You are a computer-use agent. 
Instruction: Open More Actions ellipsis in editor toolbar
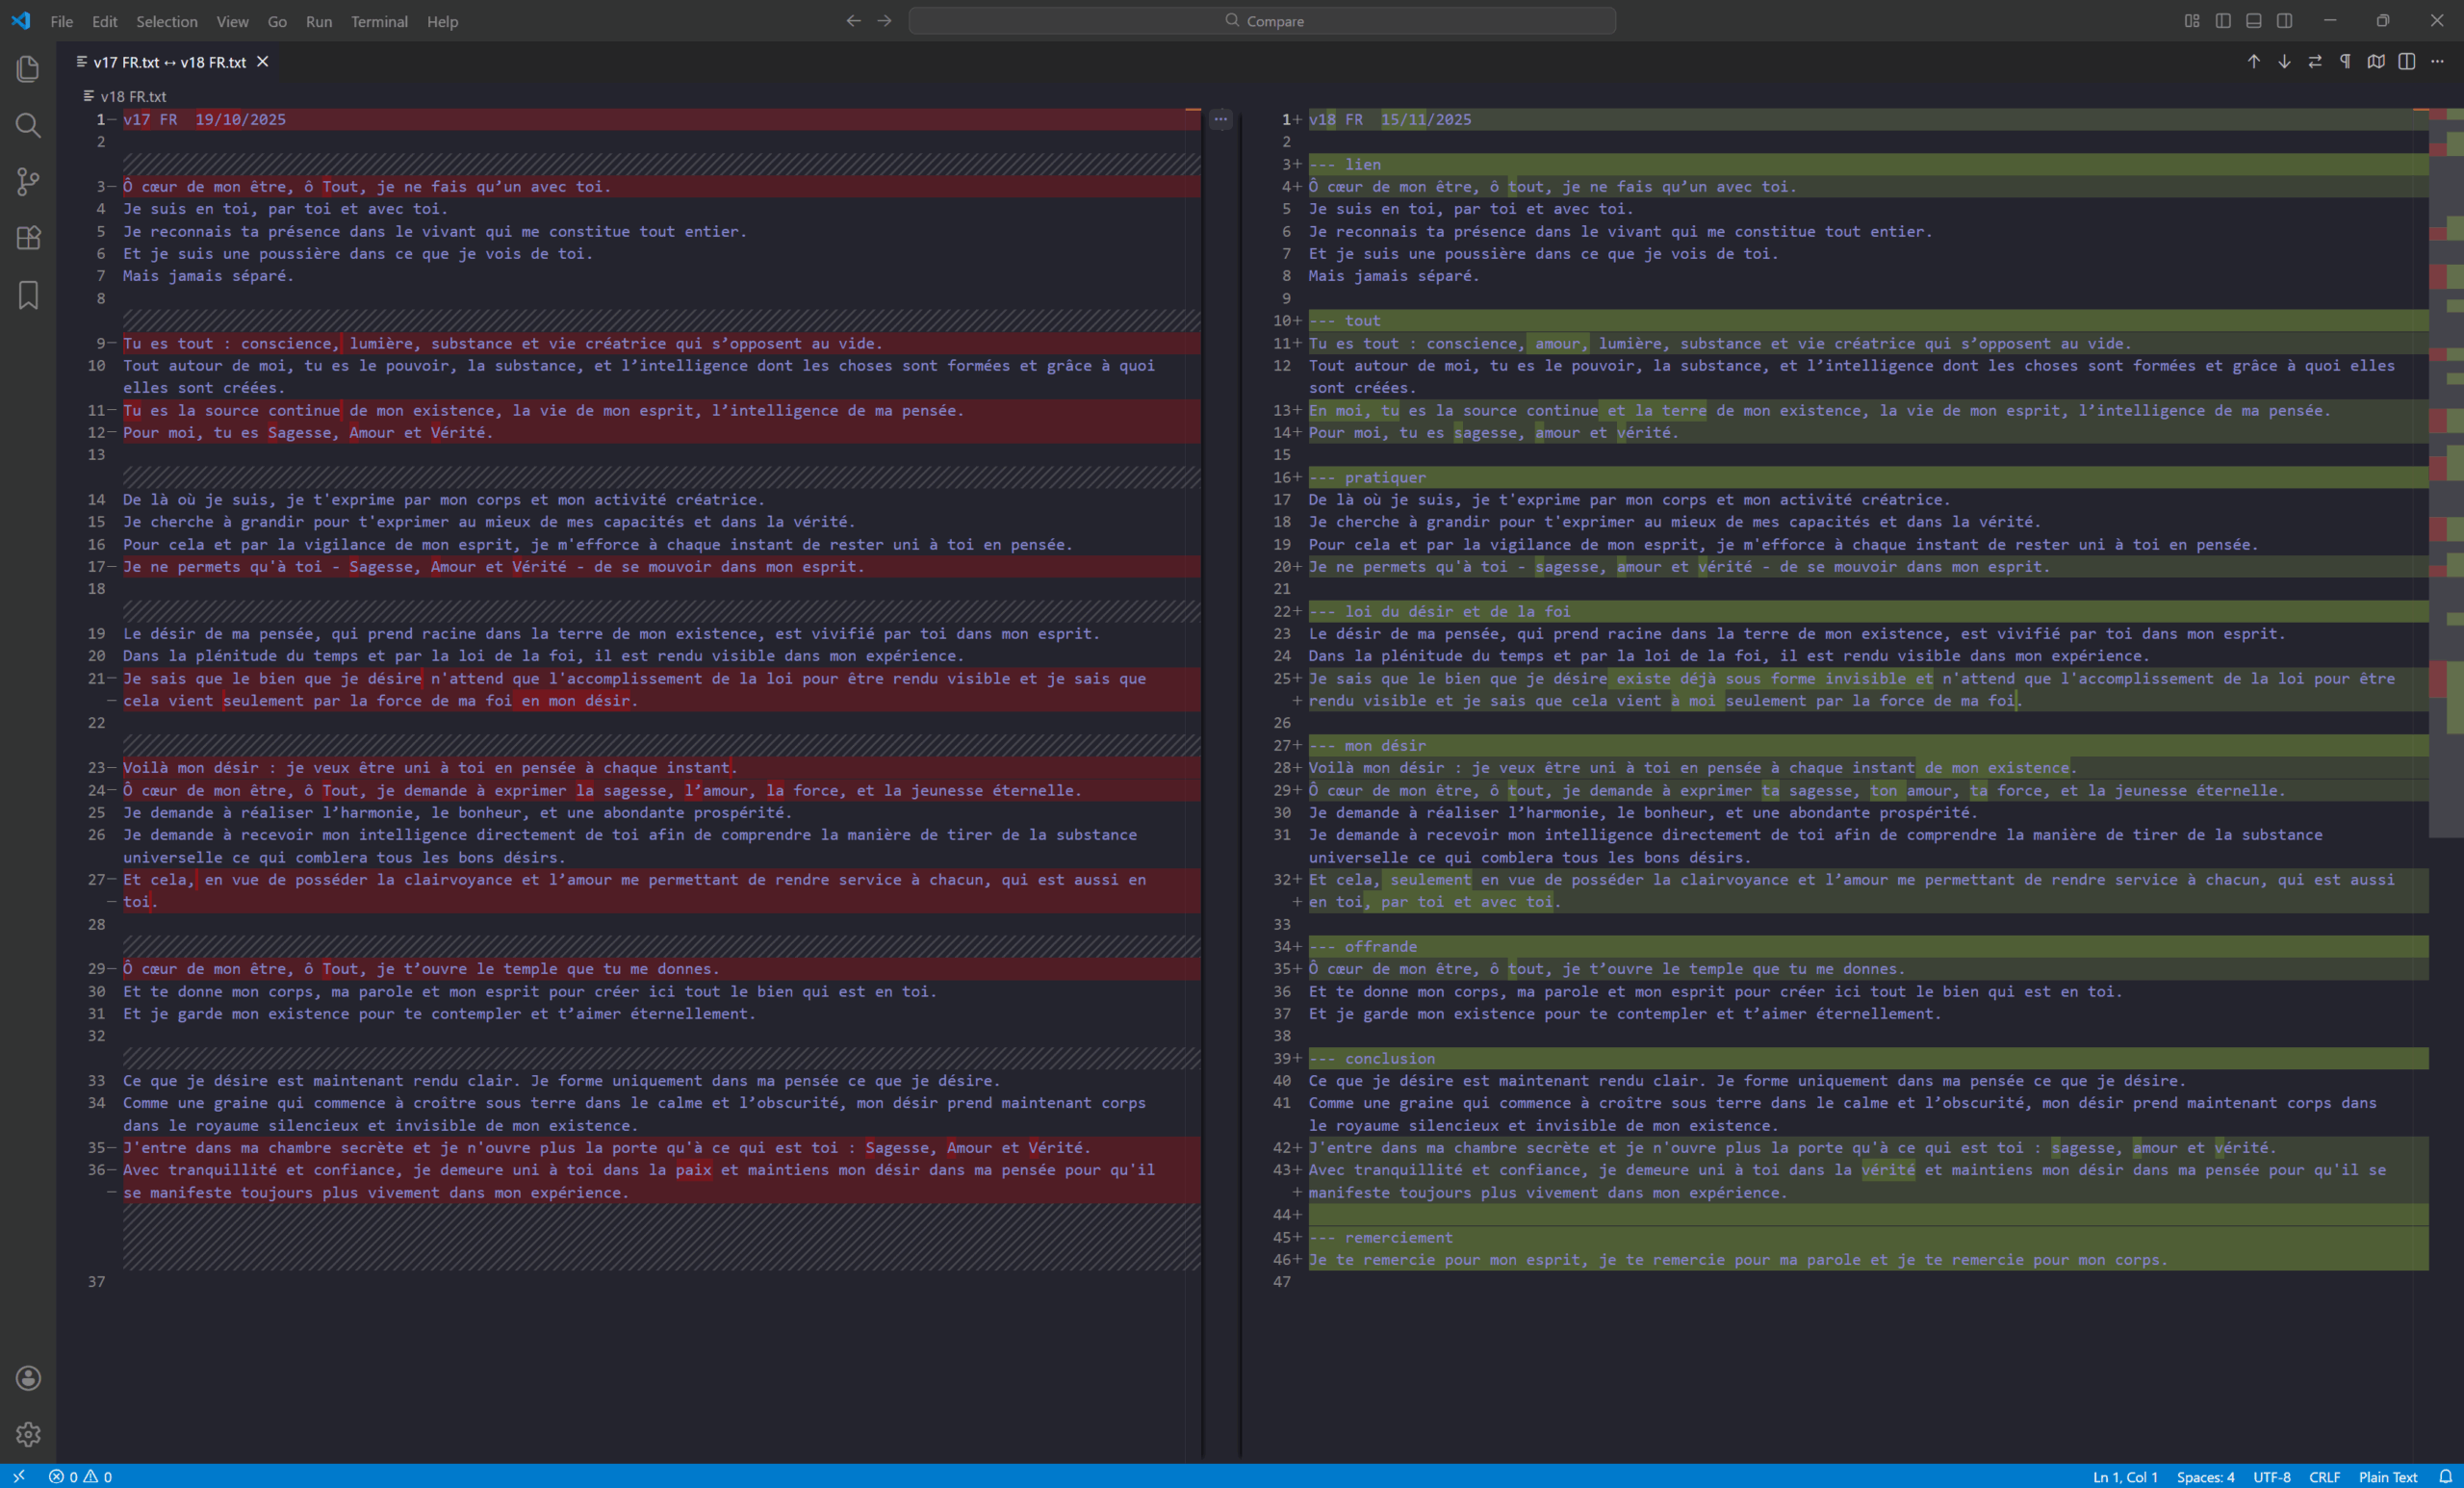[2438, 62]
